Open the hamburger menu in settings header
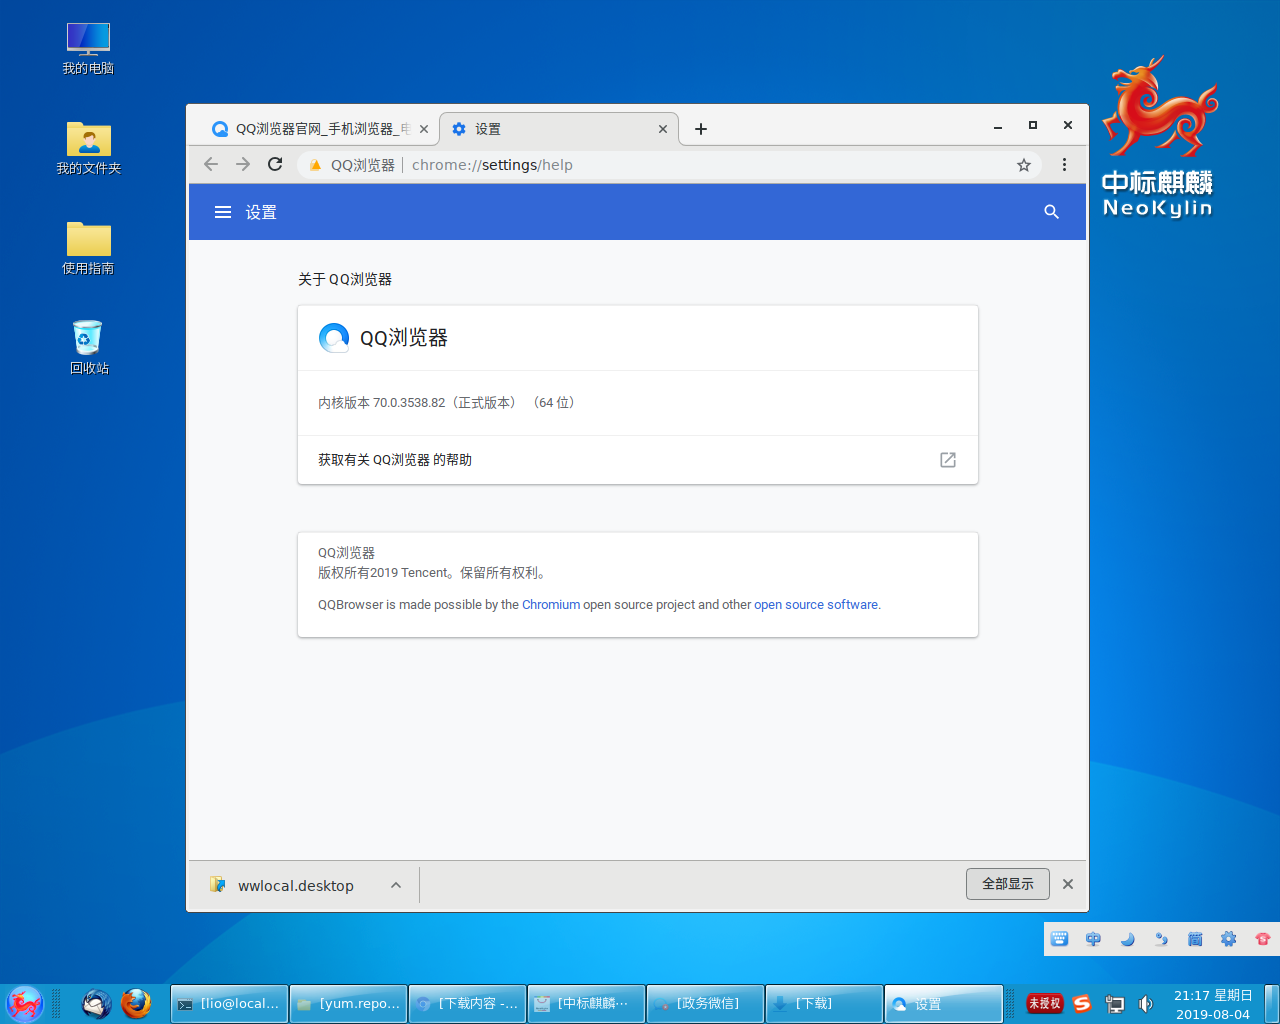 [223, 212]
